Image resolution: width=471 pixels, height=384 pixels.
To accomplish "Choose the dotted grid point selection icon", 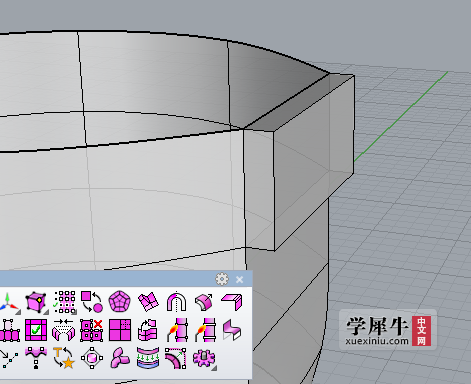I will [64, 302].
